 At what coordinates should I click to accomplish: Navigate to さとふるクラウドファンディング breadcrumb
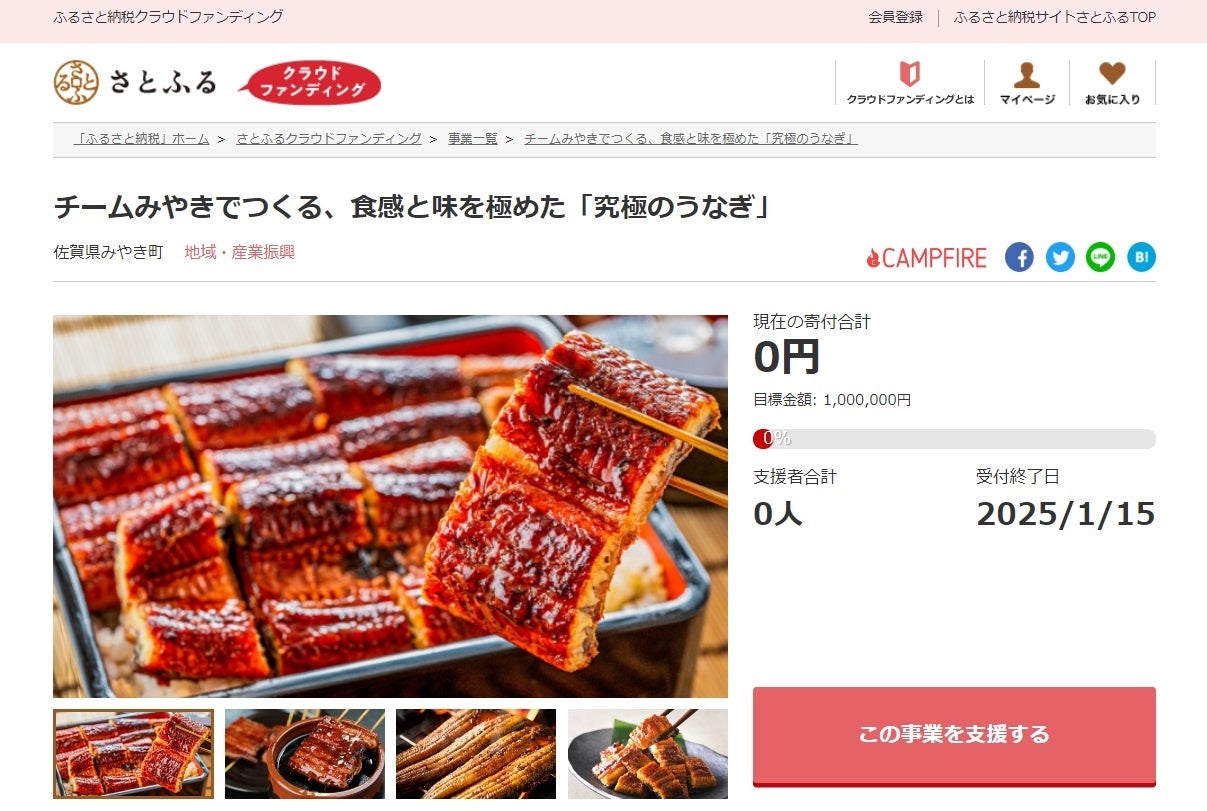pyautogui.click(x=329, y=139)
